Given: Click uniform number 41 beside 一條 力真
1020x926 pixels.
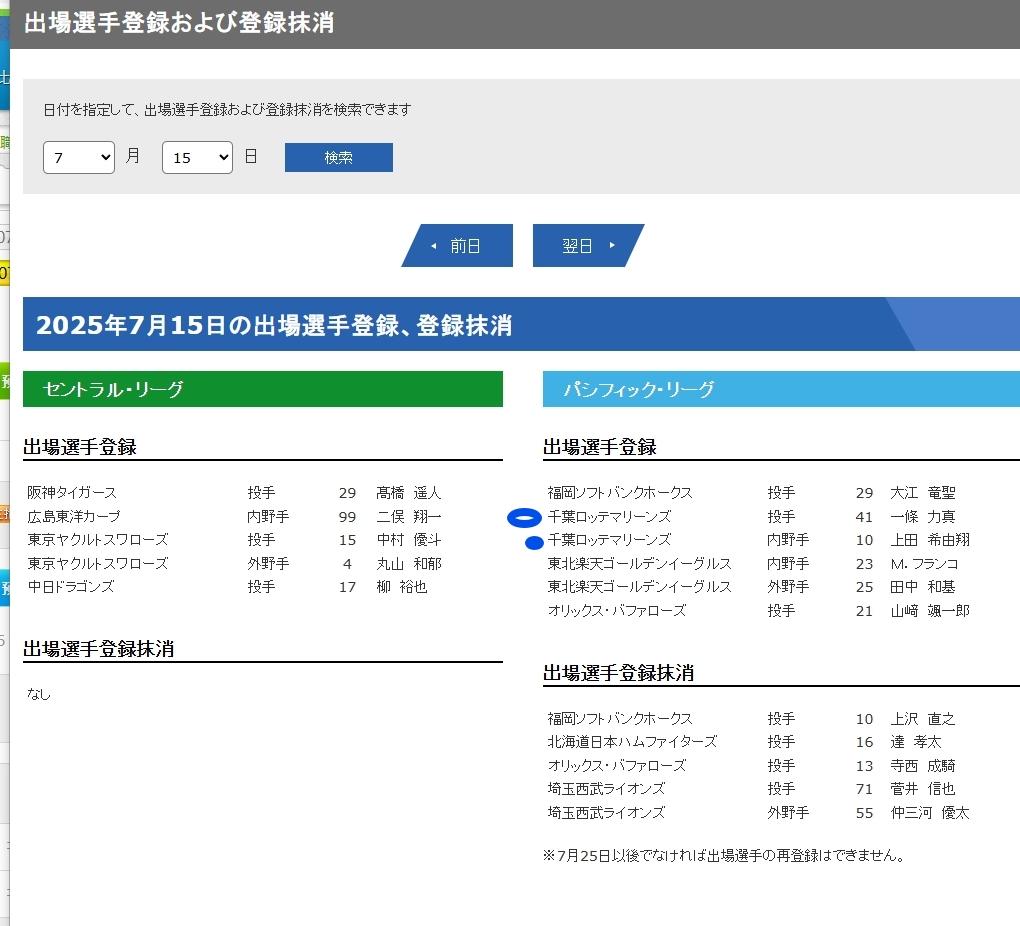Looking at the screenshot, I should click(864, 517).
